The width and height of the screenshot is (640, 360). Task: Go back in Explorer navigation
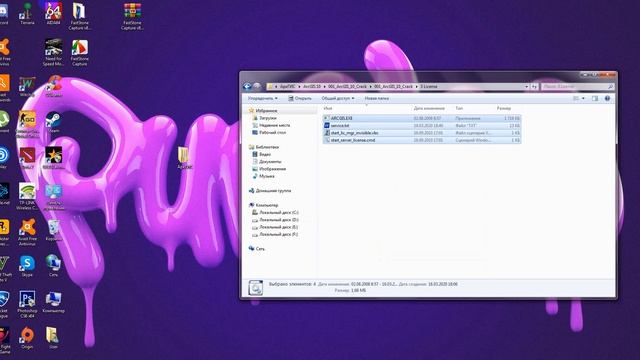point(247,86)
